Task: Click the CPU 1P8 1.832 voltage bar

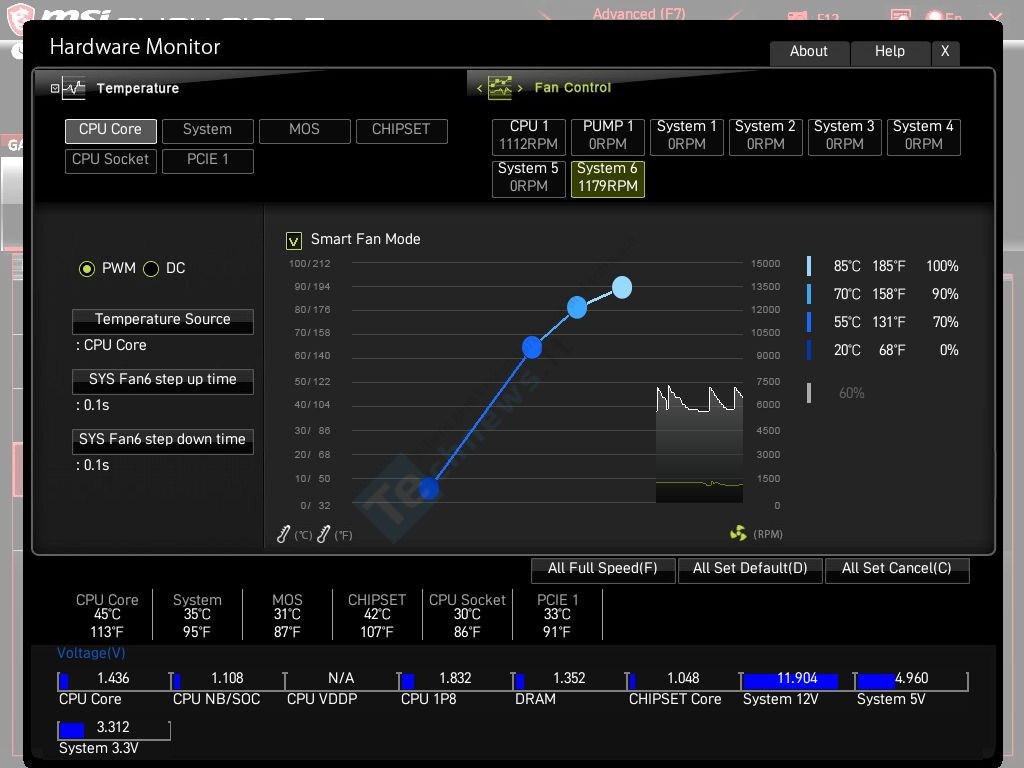Action: pyautogui.click(x=456, y=680)
